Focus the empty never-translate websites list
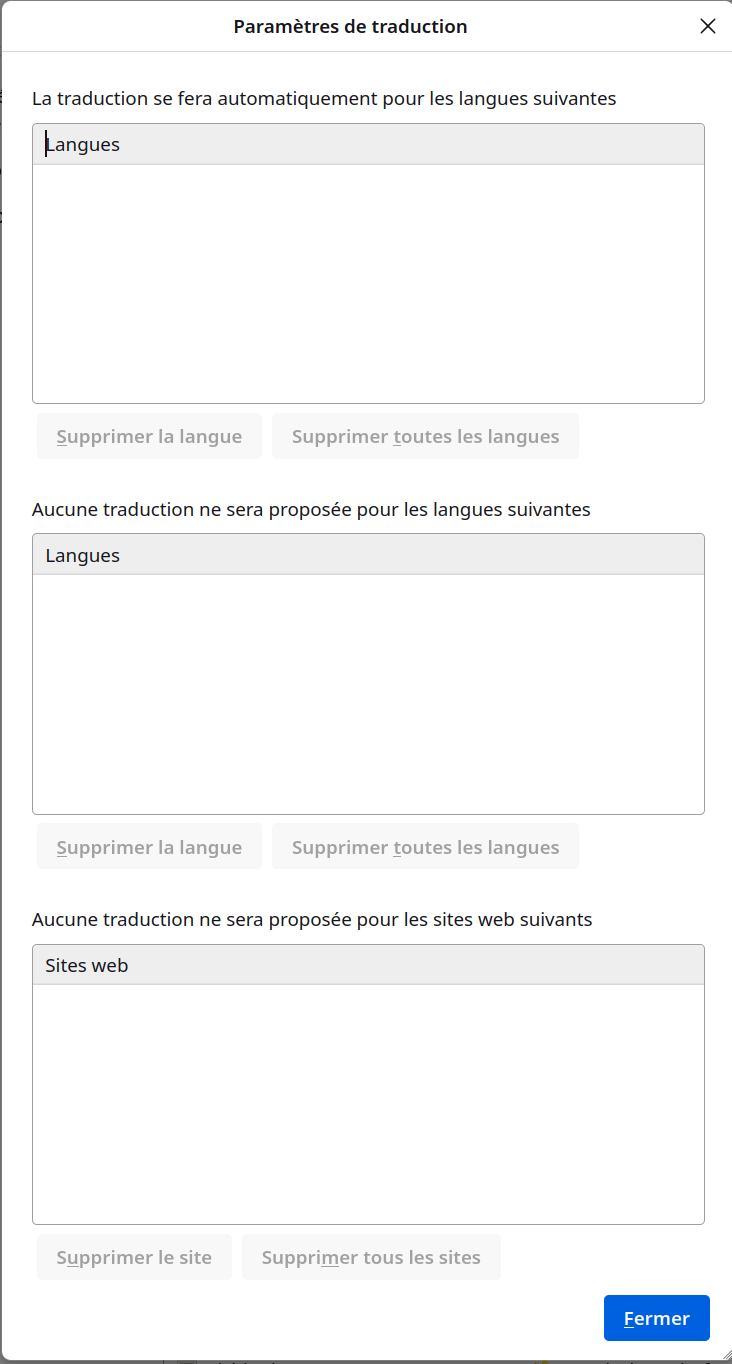Viewport: 732px width, 1364px height. click(x=368, y=1104)
